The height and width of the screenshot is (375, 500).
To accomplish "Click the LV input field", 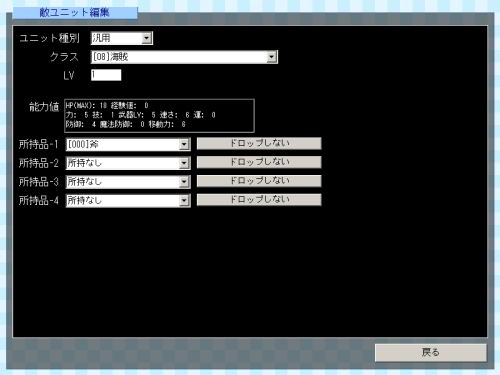I will pos(106,75).
